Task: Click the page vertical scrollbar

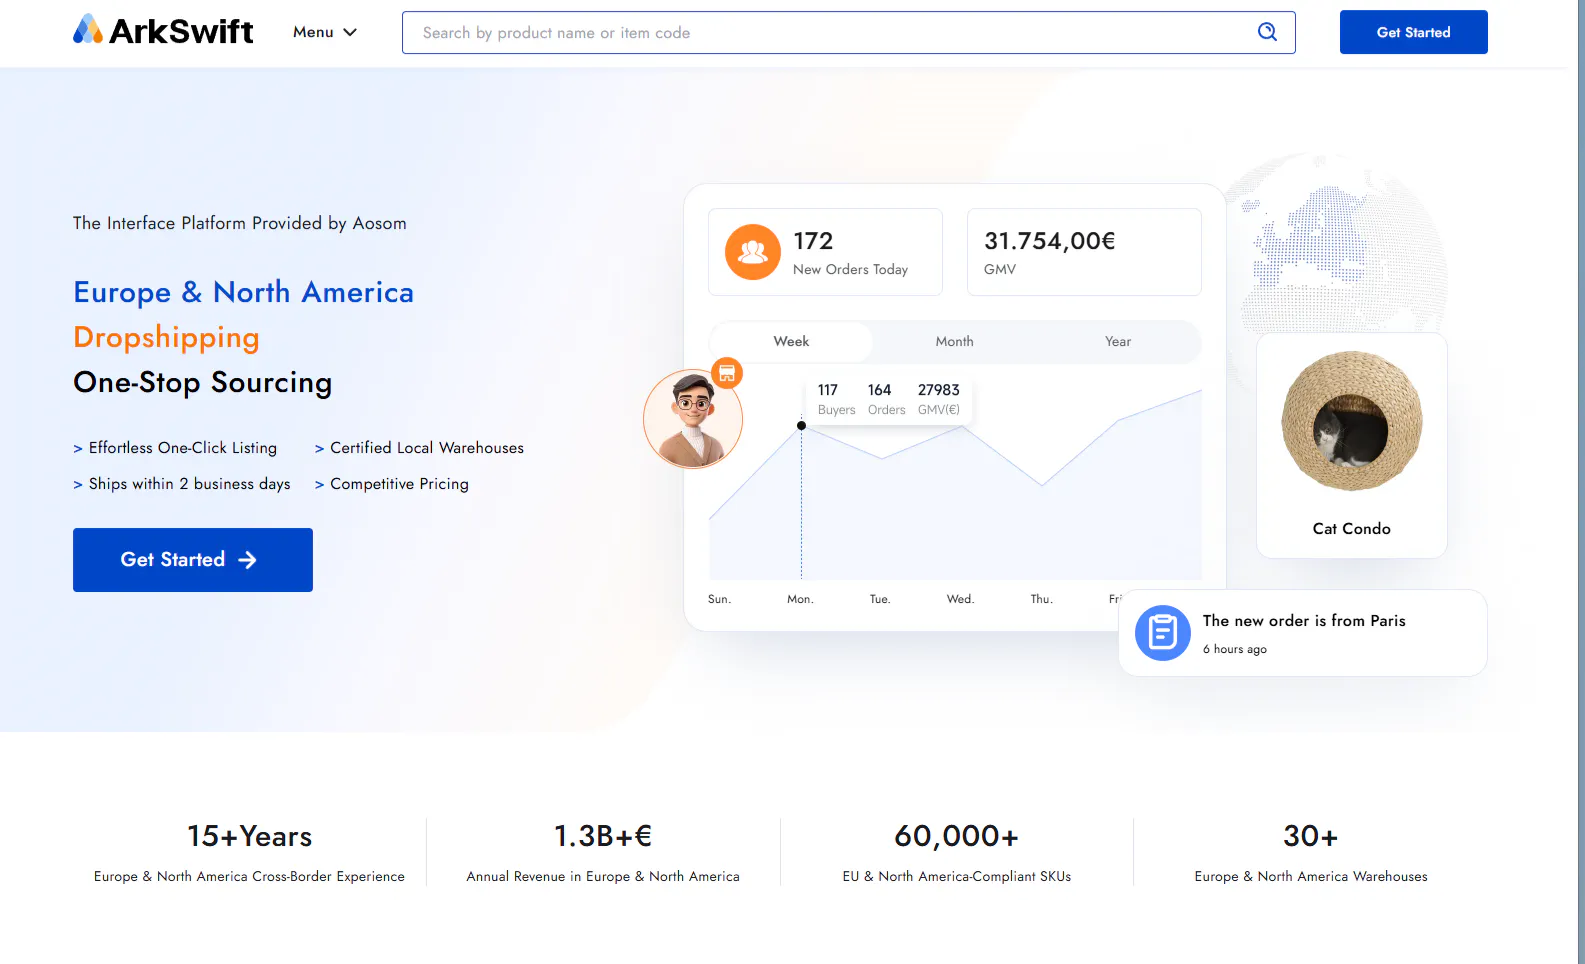Action: [1581, 482]
